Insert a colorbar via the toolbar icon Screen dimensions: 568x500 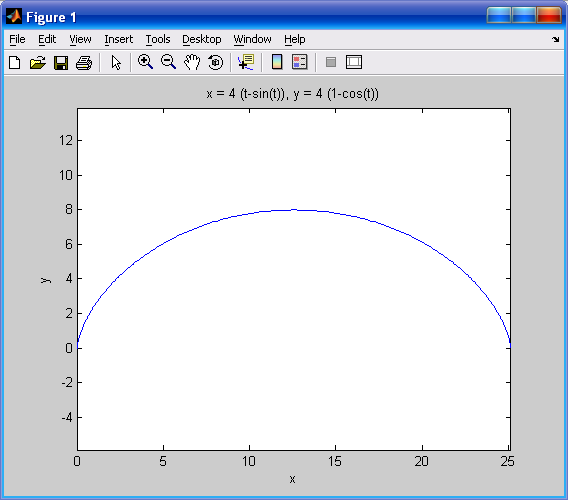coord(277,62)
